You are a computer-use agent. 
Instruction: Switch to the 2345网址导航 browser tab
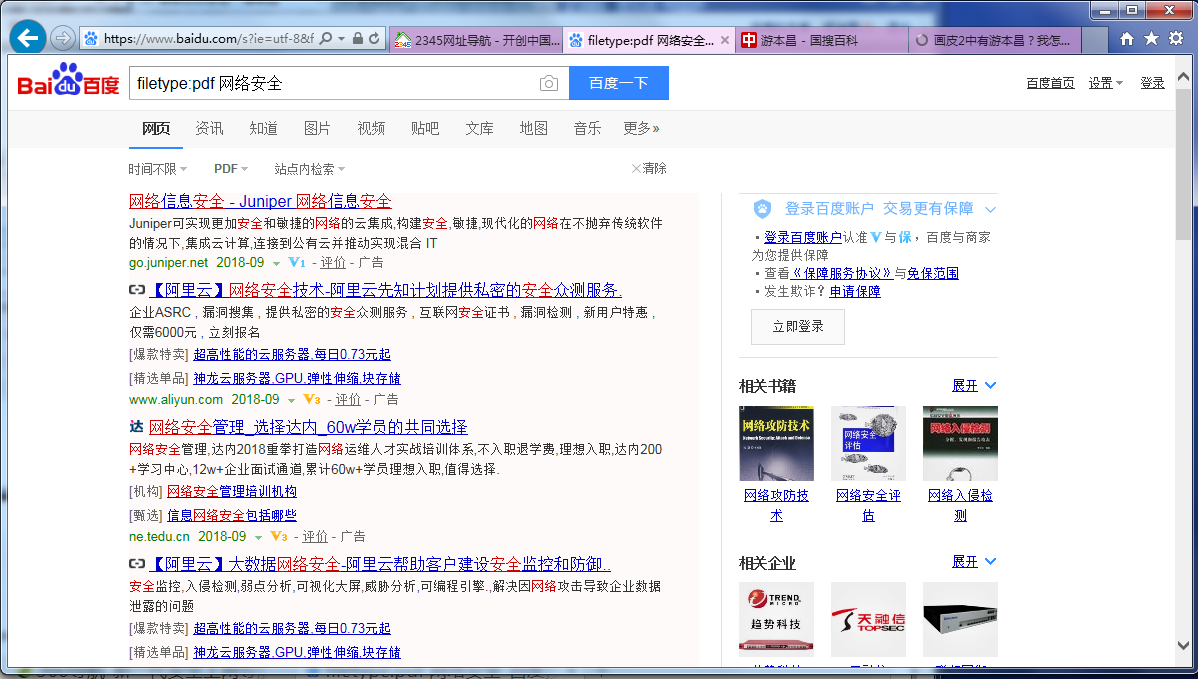pyautogui.click(x=476, y=40)
